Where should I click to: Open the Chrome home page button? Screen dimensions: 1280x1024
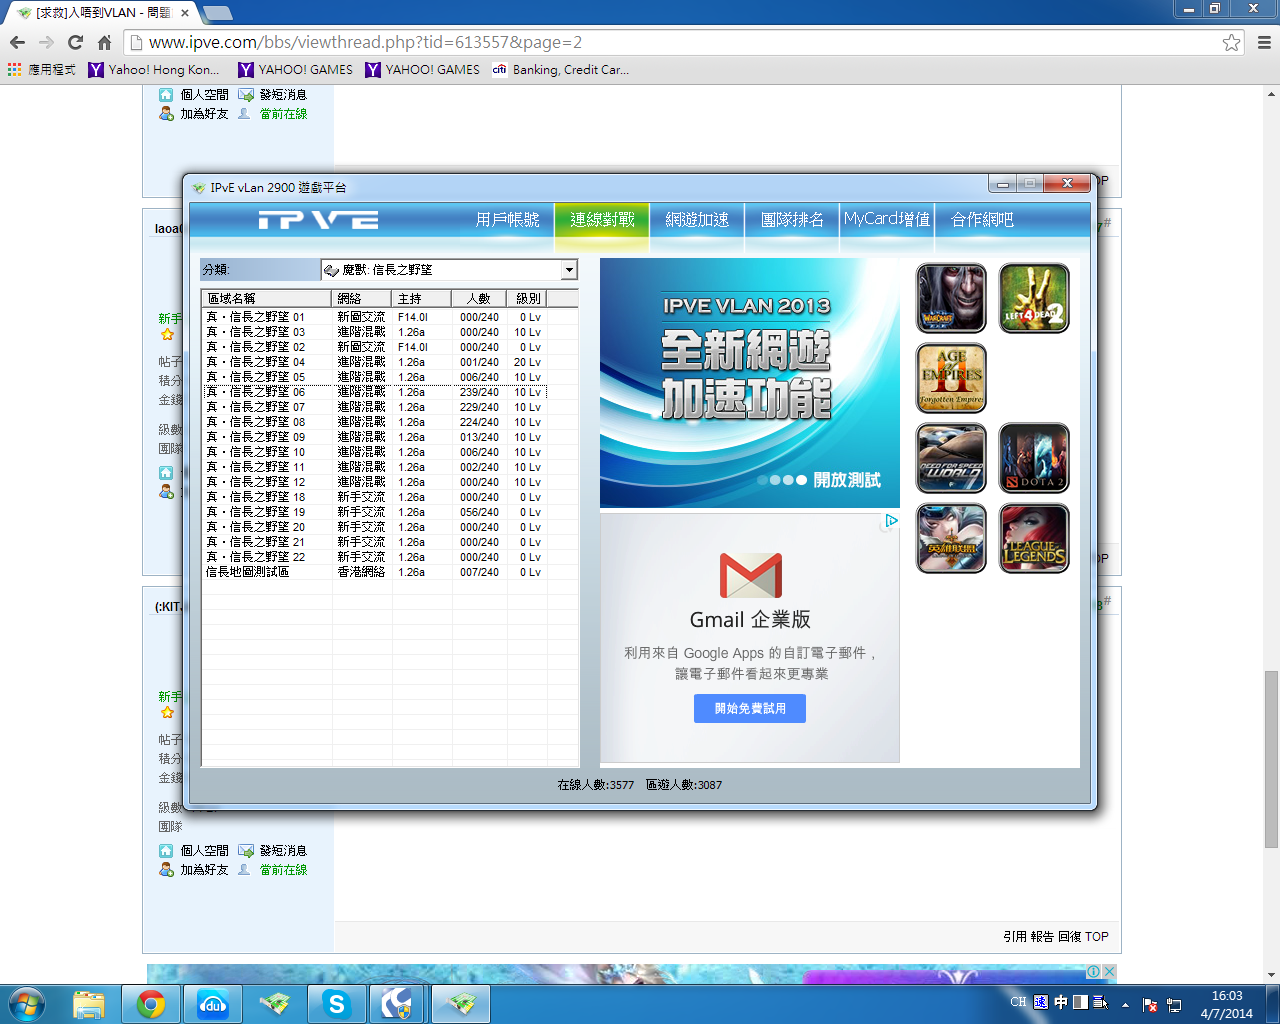tap(104, 42)
